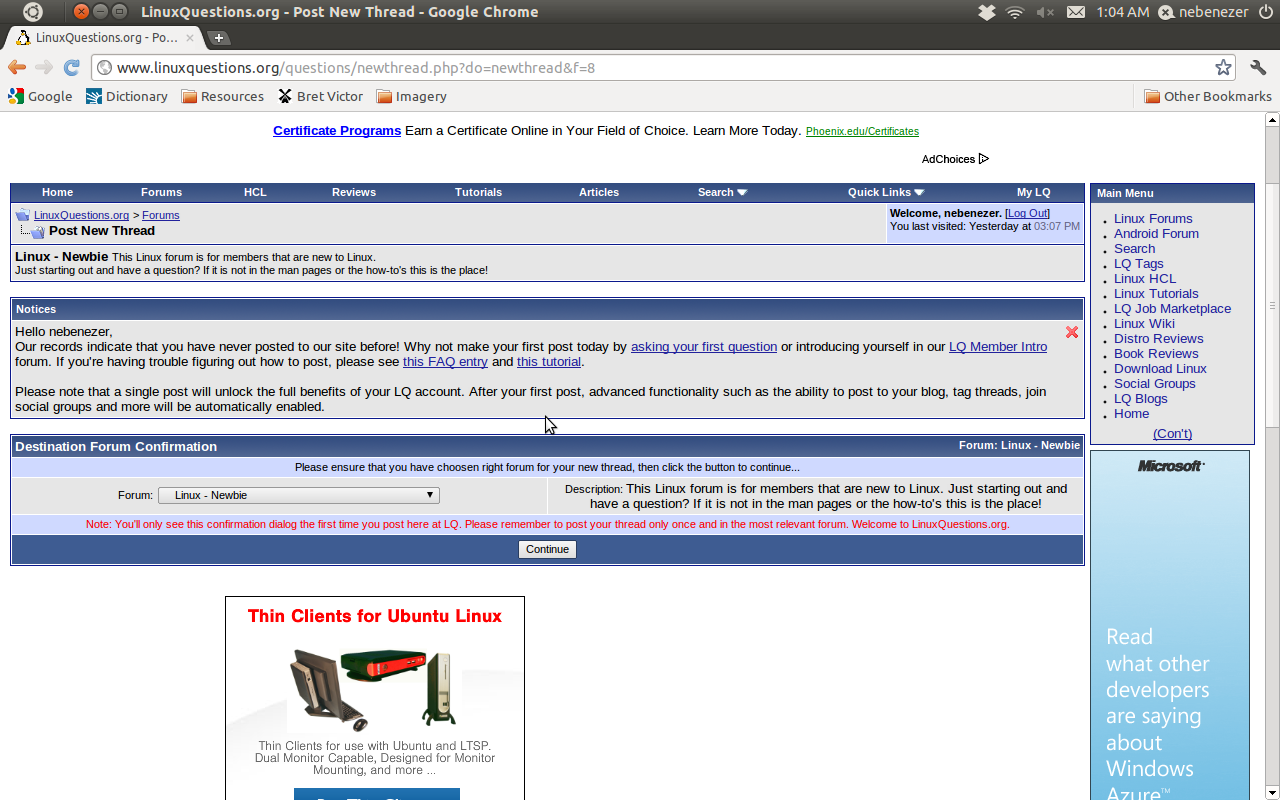
Task: Open muted volume indicator
Action: pyautogui.click(x=1045, y=12)
